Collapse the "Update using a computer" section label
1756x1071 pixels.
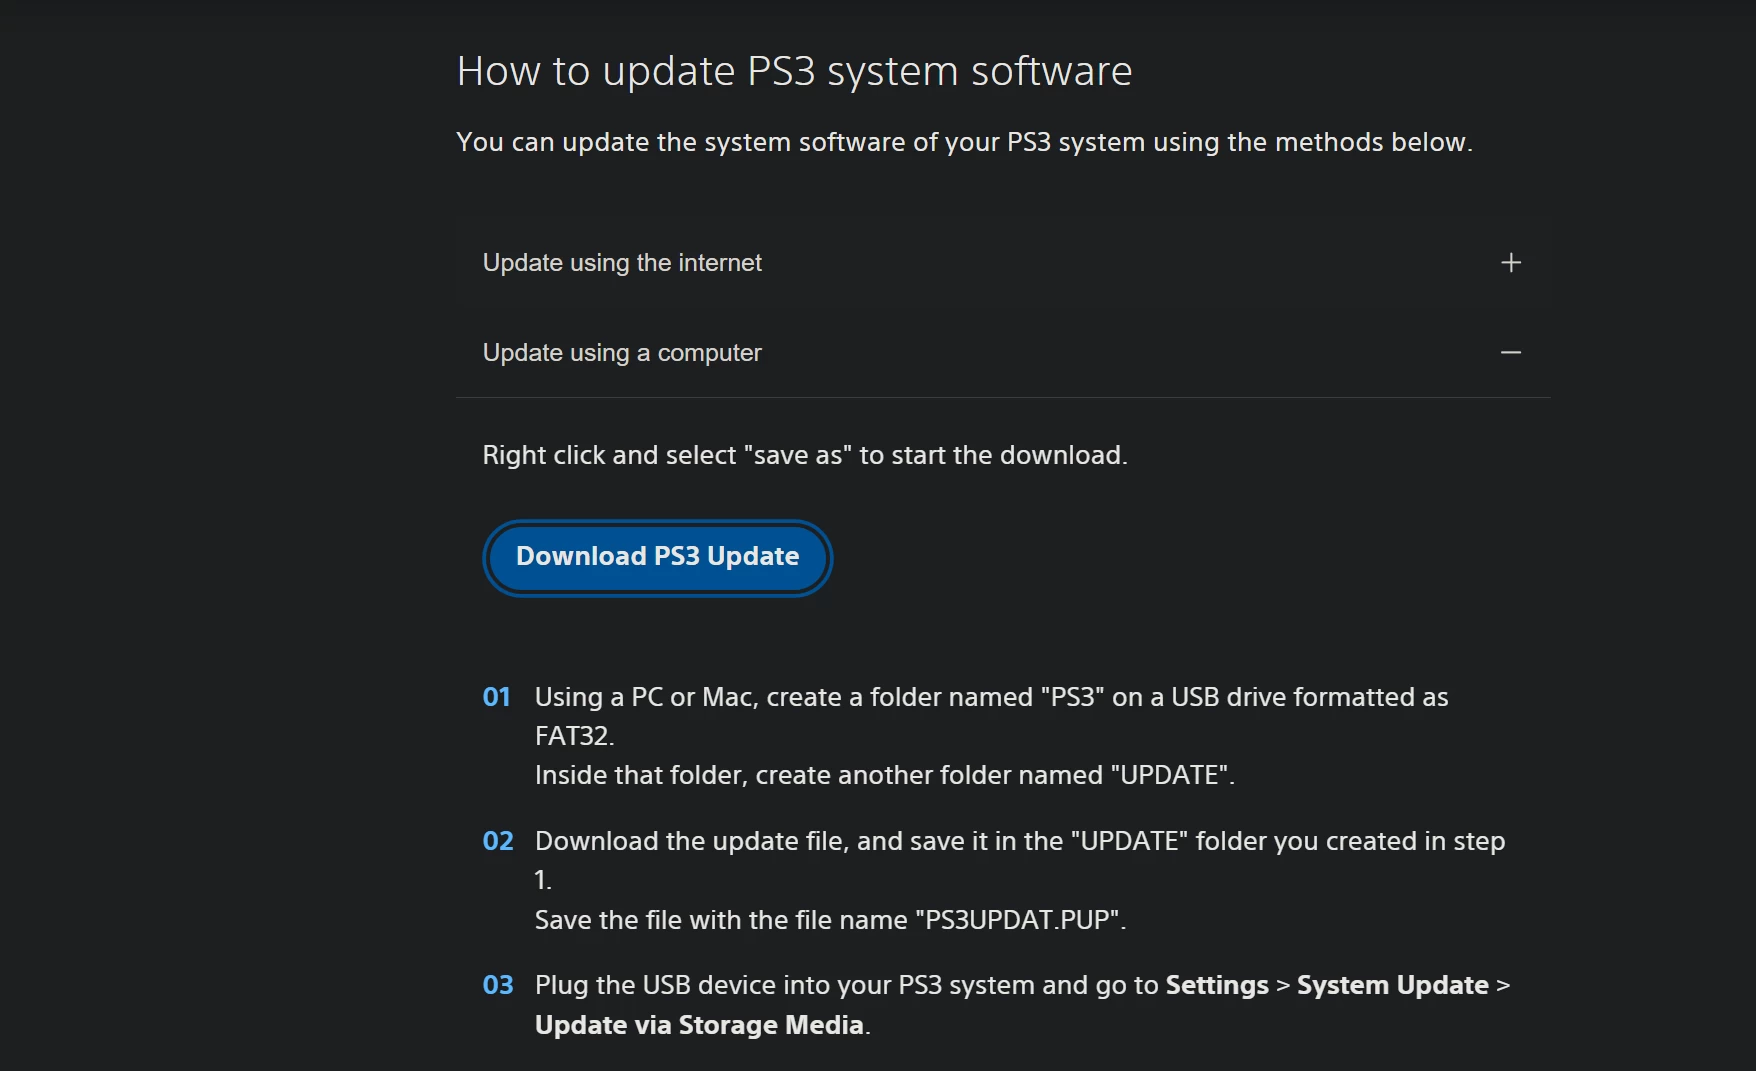tap(622, 353)
